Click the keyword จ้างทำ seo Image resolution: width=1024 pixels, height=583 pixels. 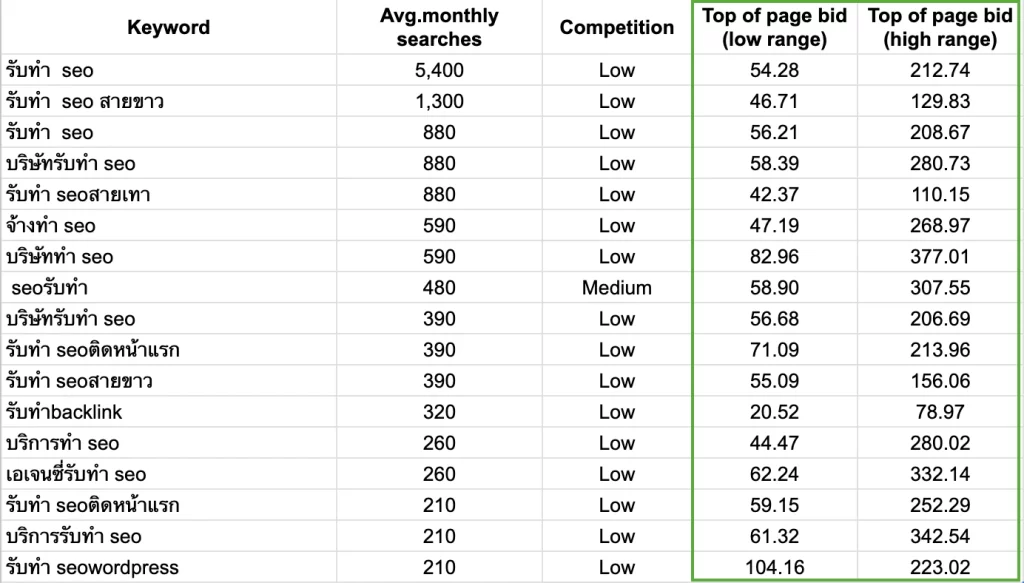click(x=50, y=226)
